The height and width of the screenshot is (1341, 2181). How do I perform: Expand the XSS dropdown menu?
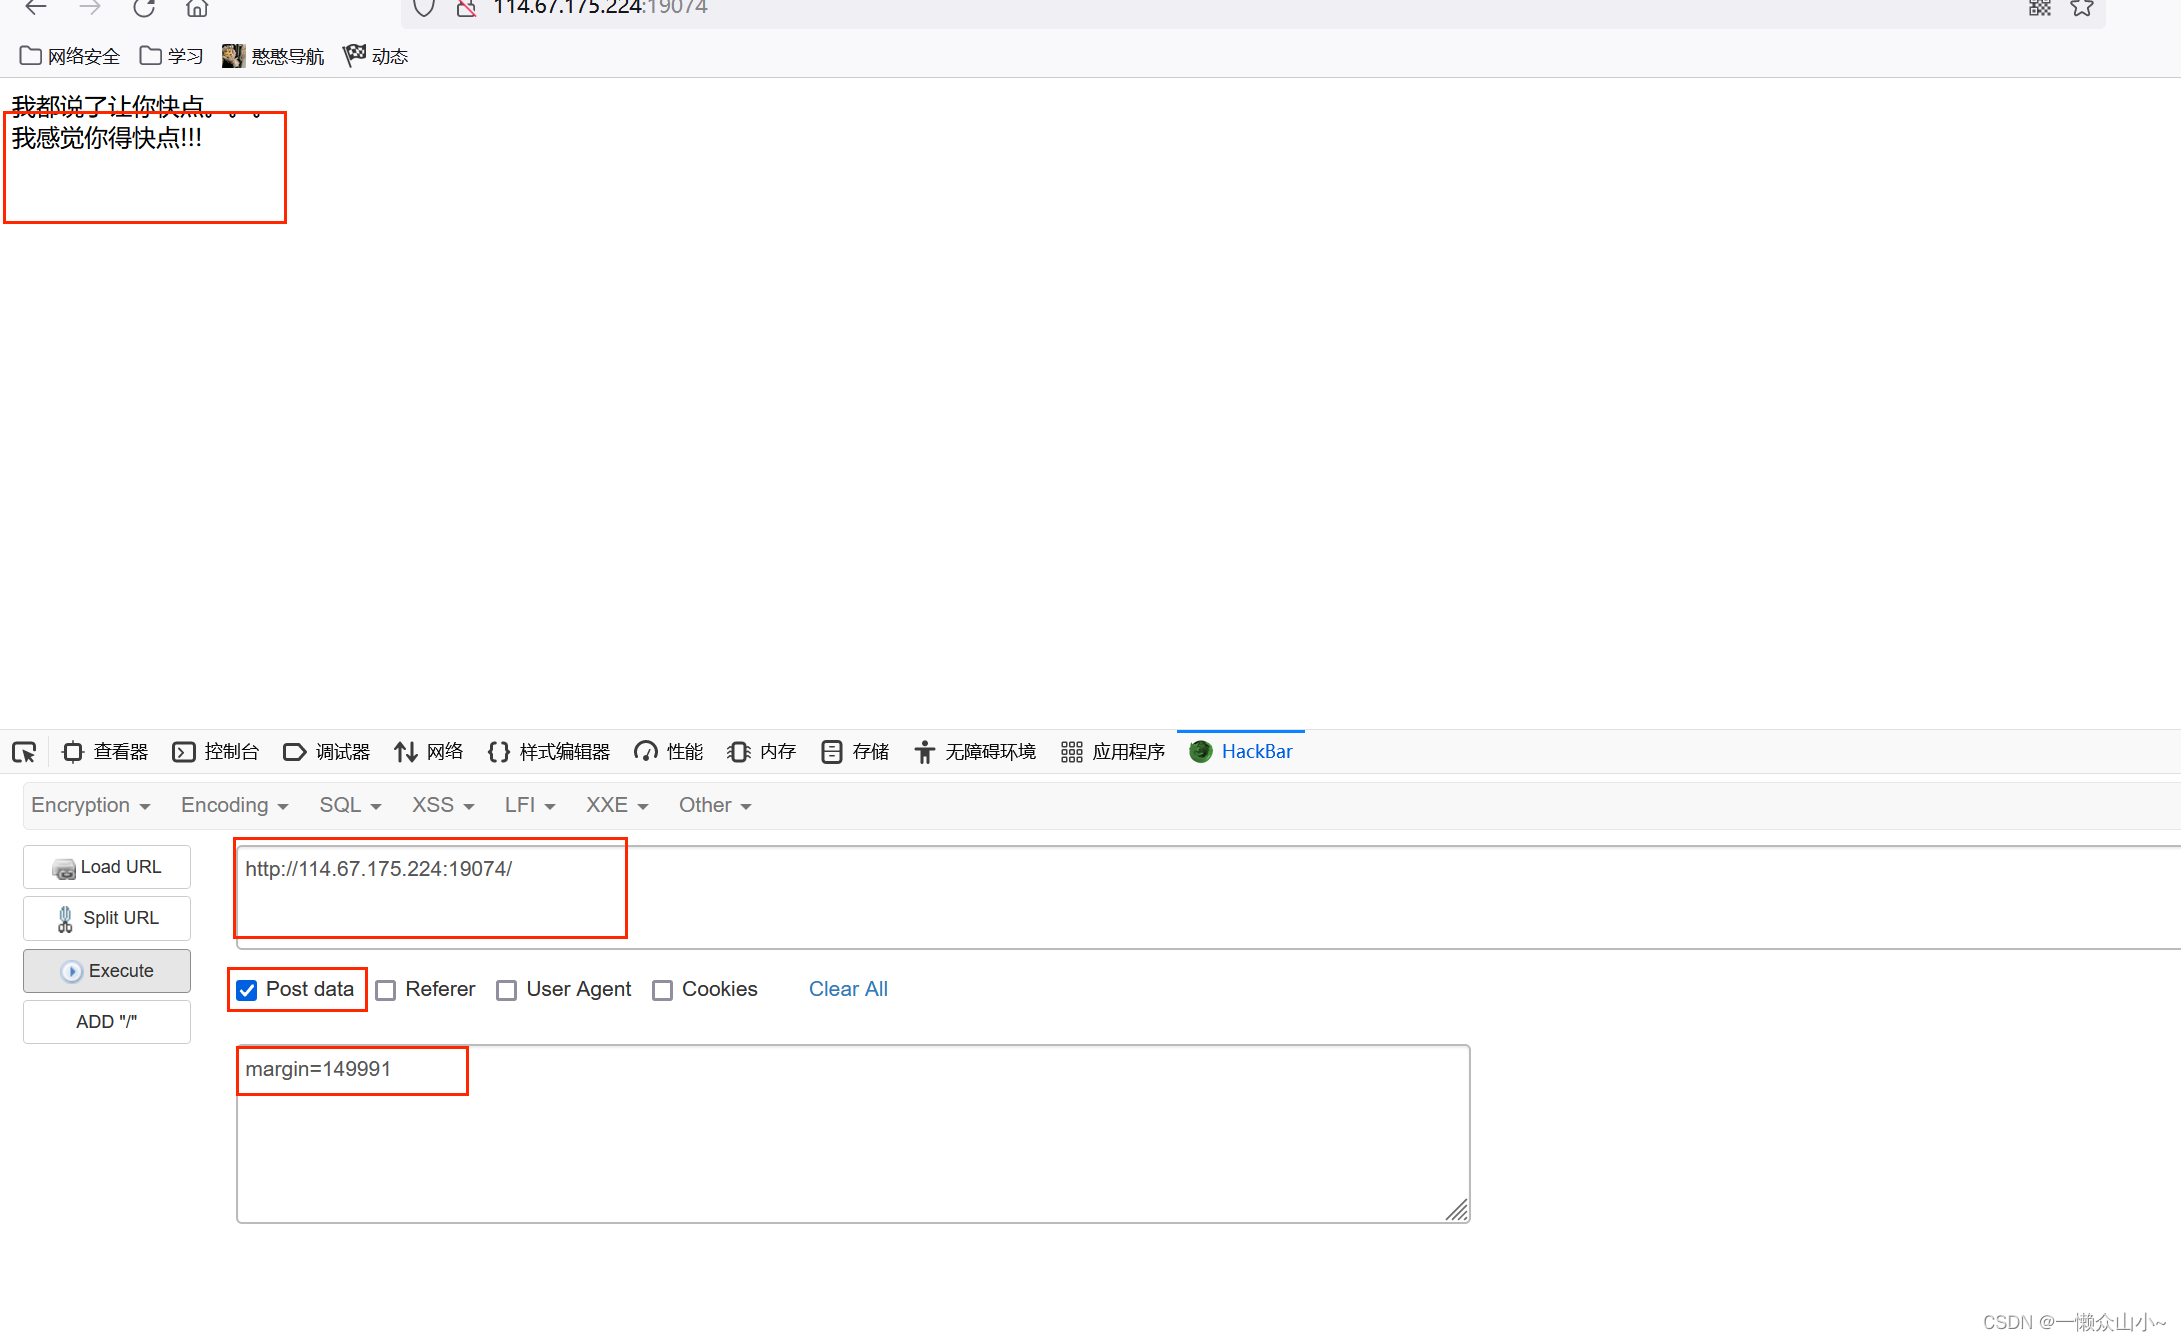(442, 805)
